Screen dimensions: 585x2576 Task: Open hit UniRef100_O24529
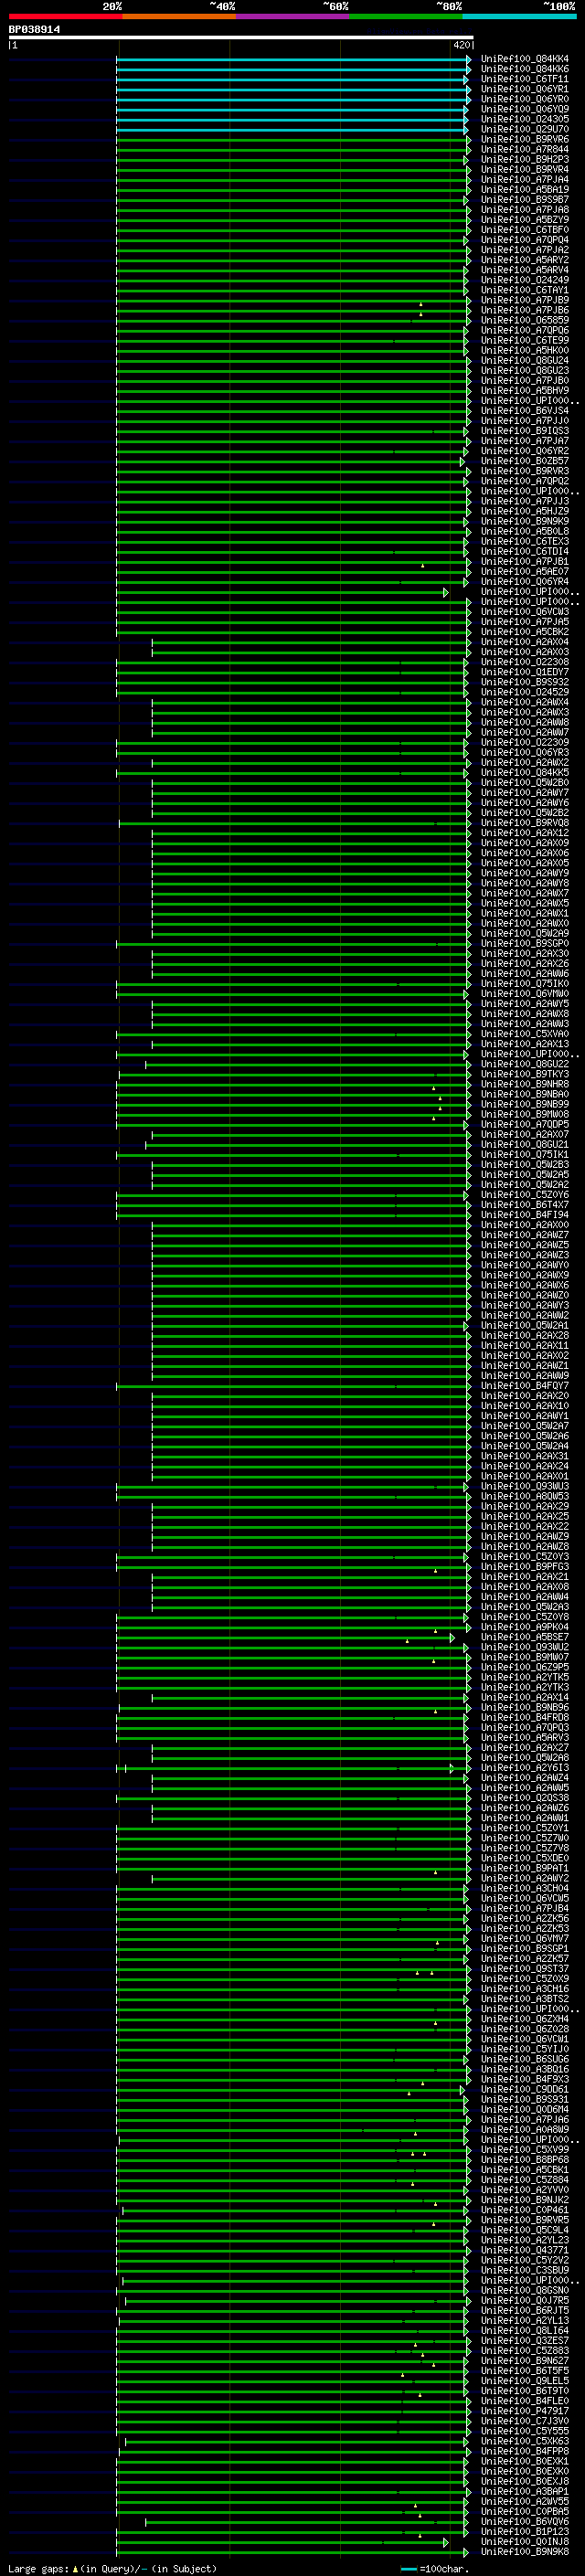pyautogui.click(x=525, y=692)
